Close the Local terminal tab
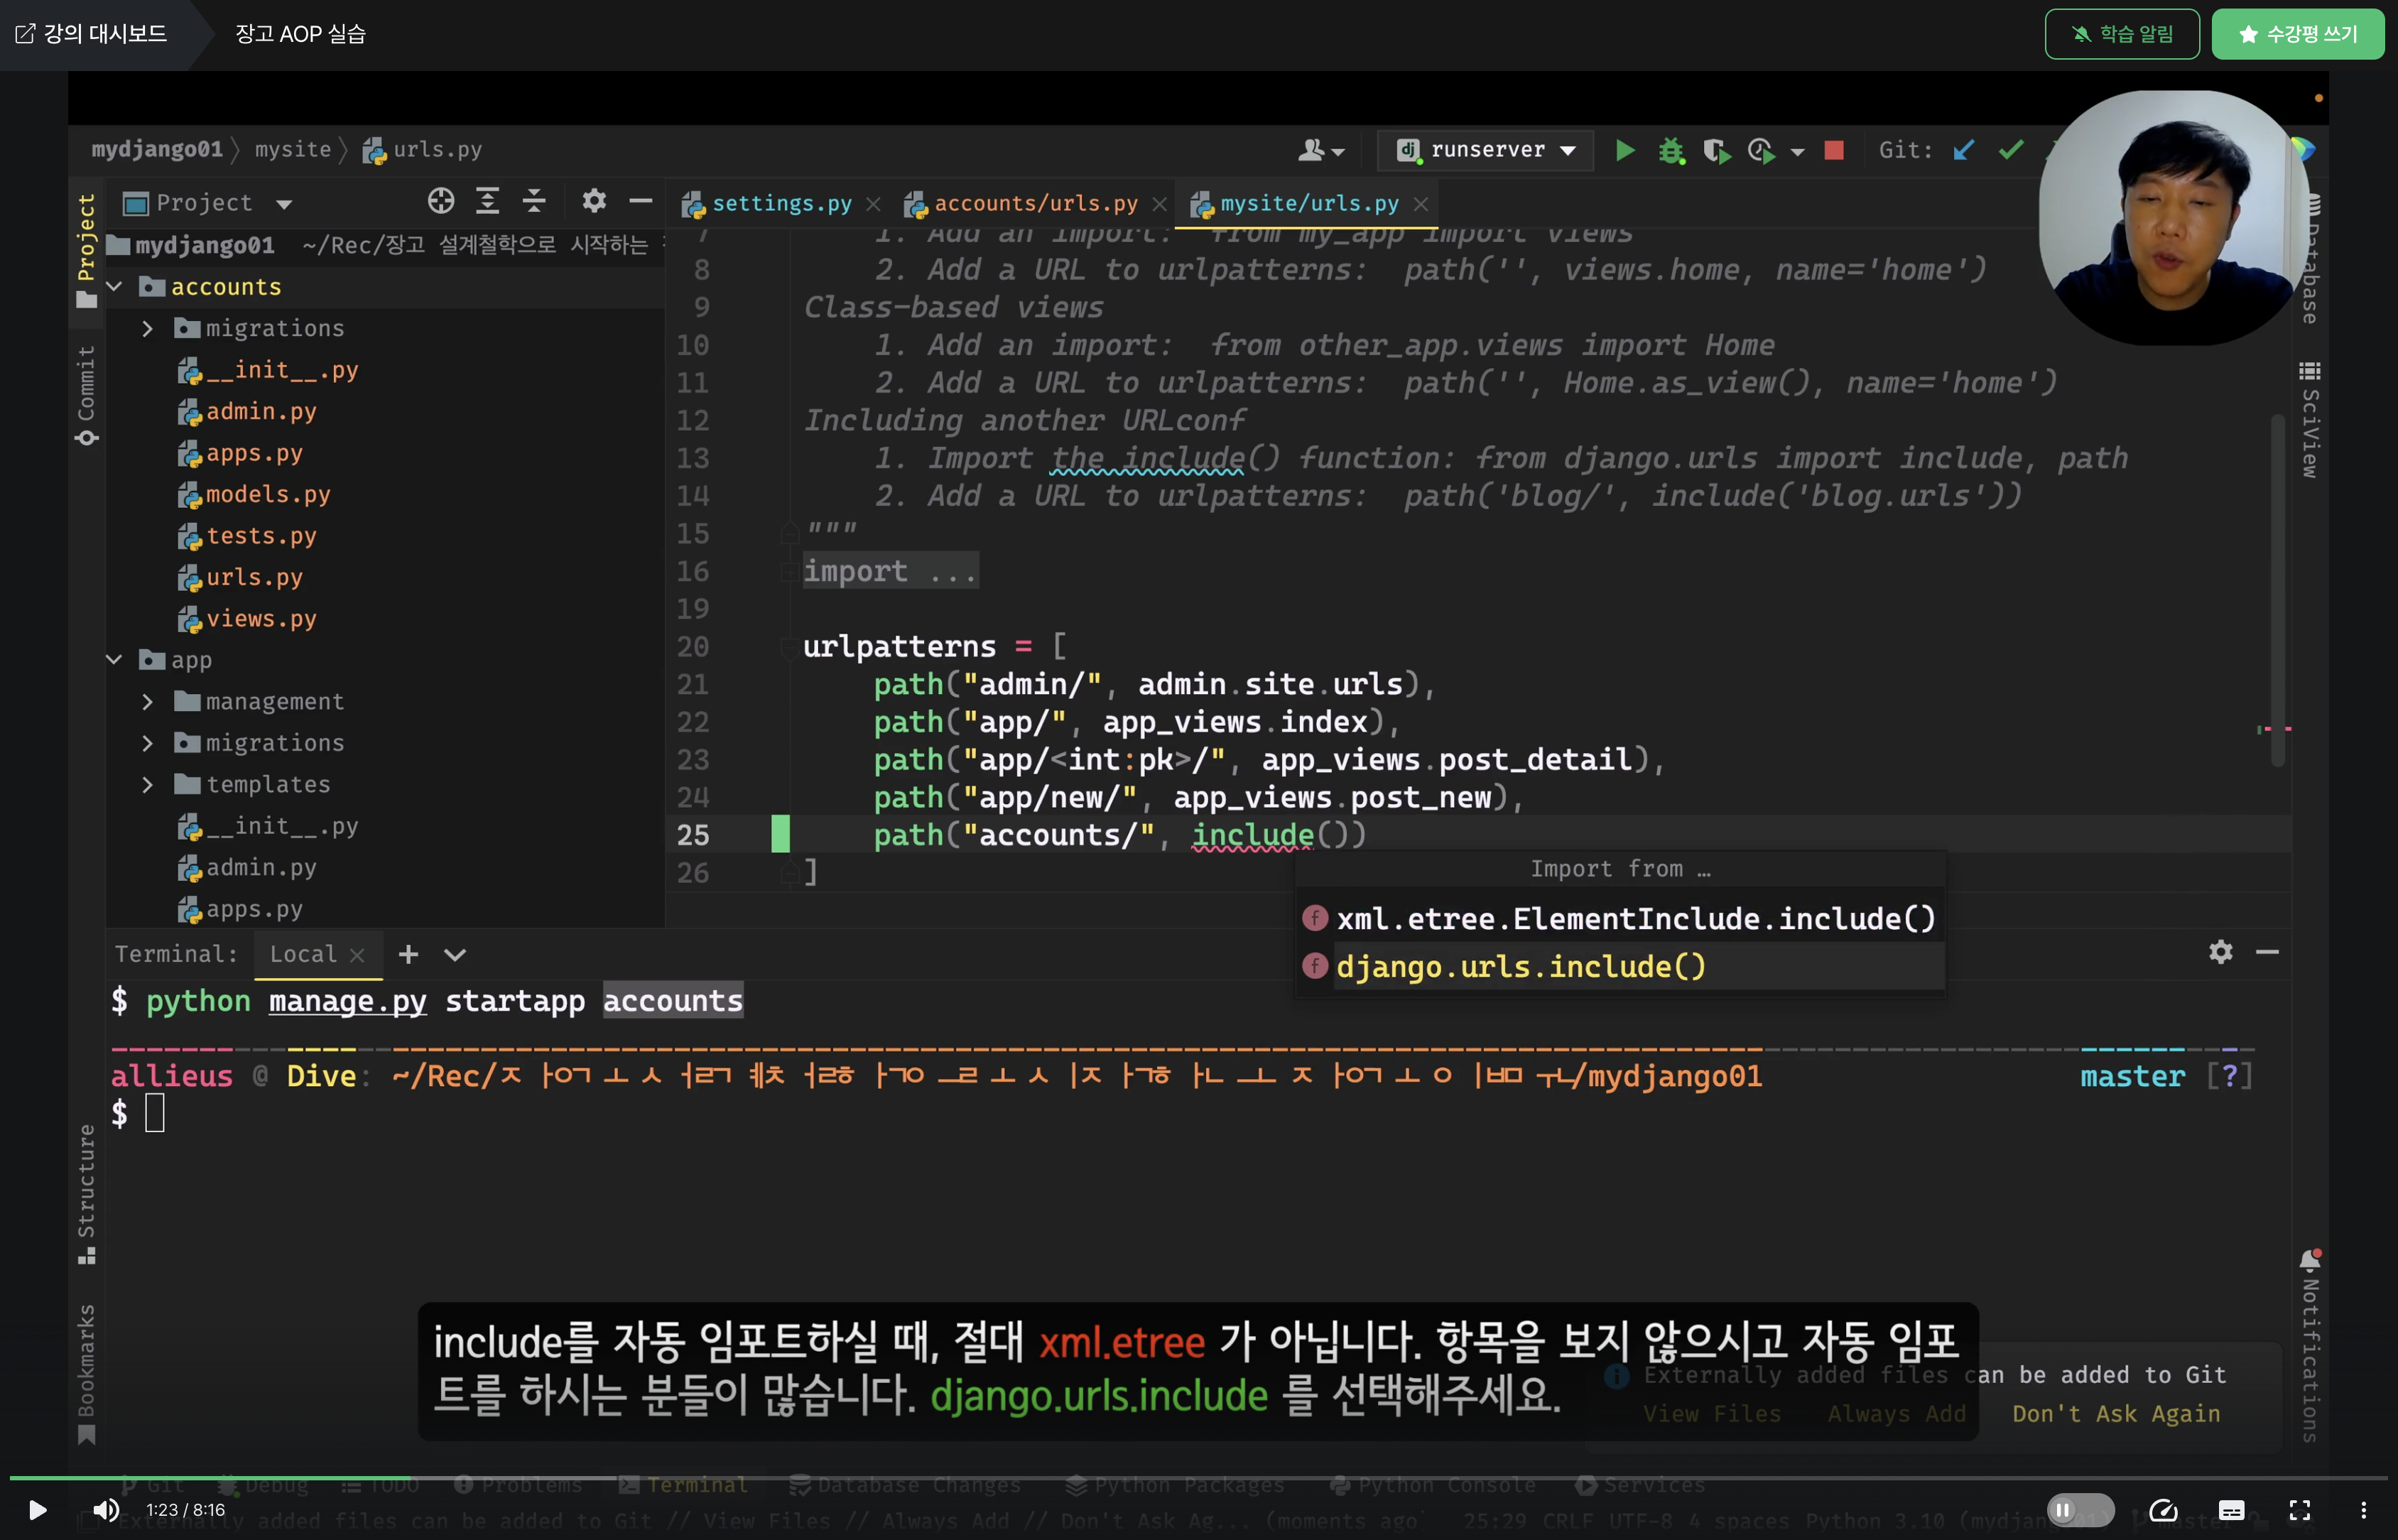This screenshot has width=2398, height=1540. pos(357,955)
